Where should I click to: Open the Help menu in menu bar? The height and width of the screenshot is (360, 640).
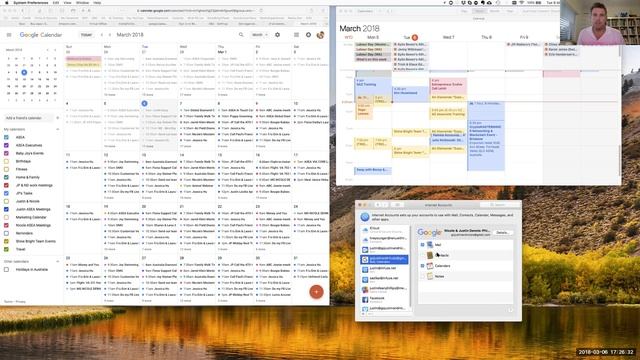(97, 2)
